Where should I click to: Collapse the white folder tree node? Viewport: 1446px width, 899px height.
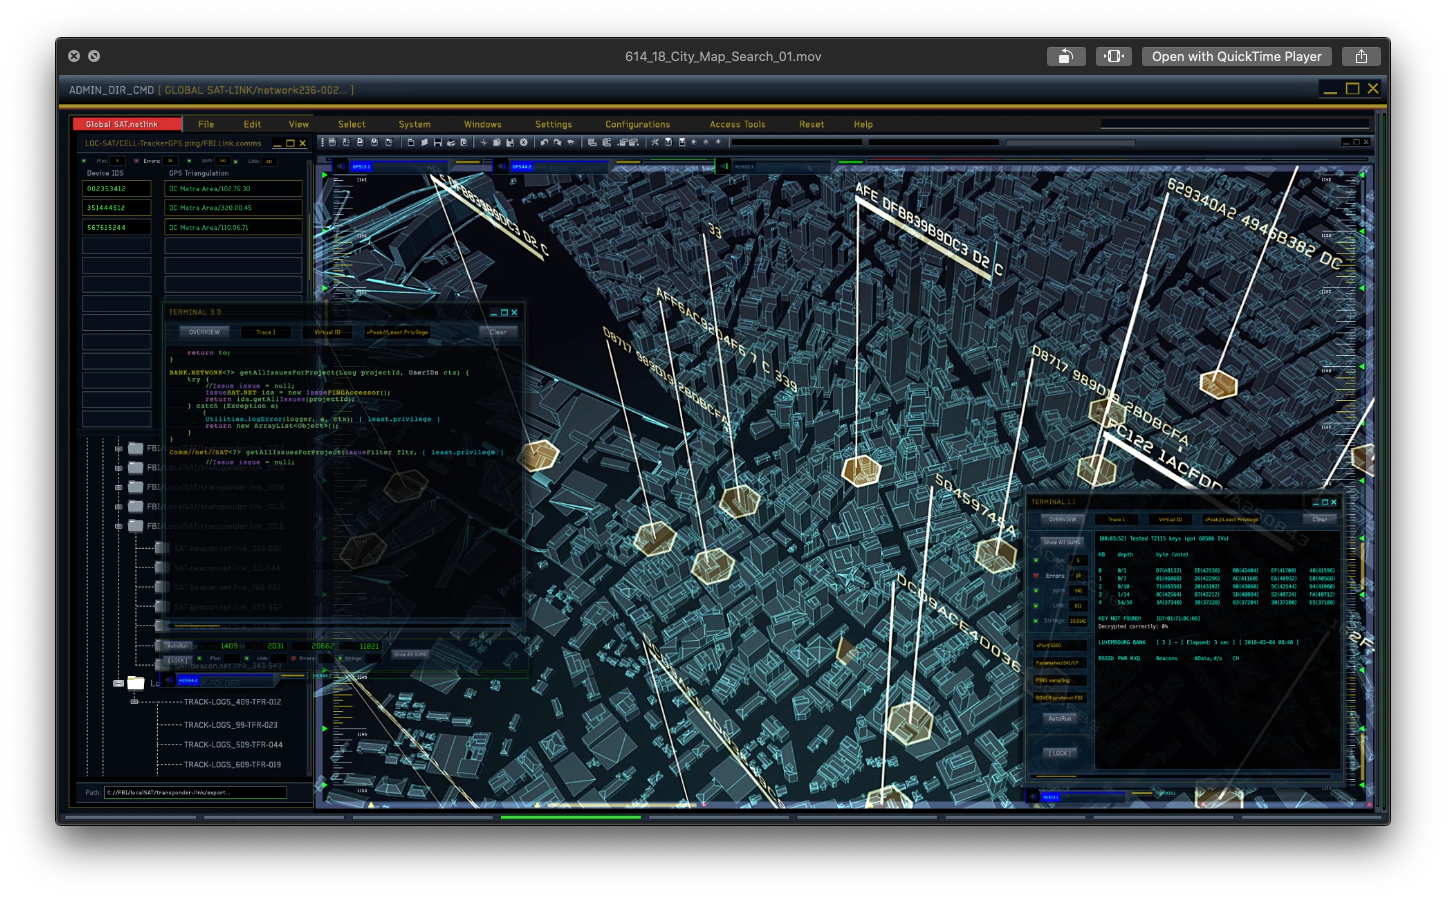[x=118, y=683]
